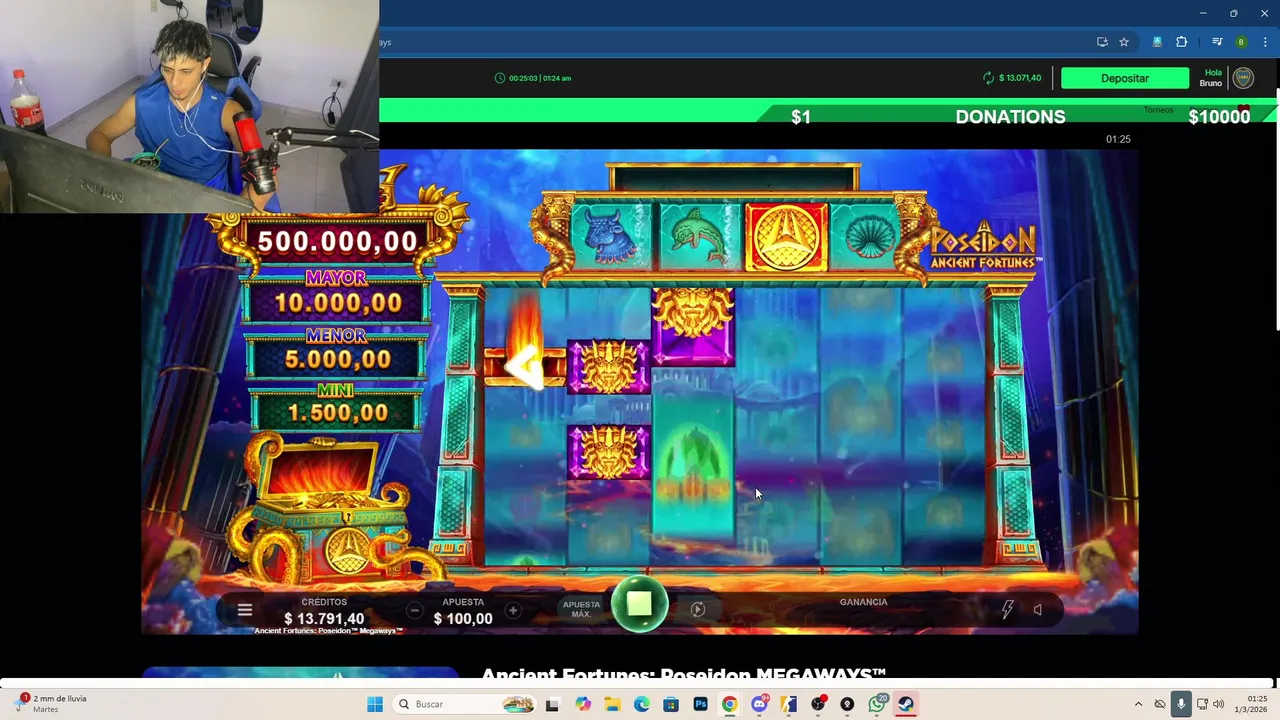This screenshot has width=1280, height=720.
Task: Decrease the bet with the minus button
Action: point(414,610)
